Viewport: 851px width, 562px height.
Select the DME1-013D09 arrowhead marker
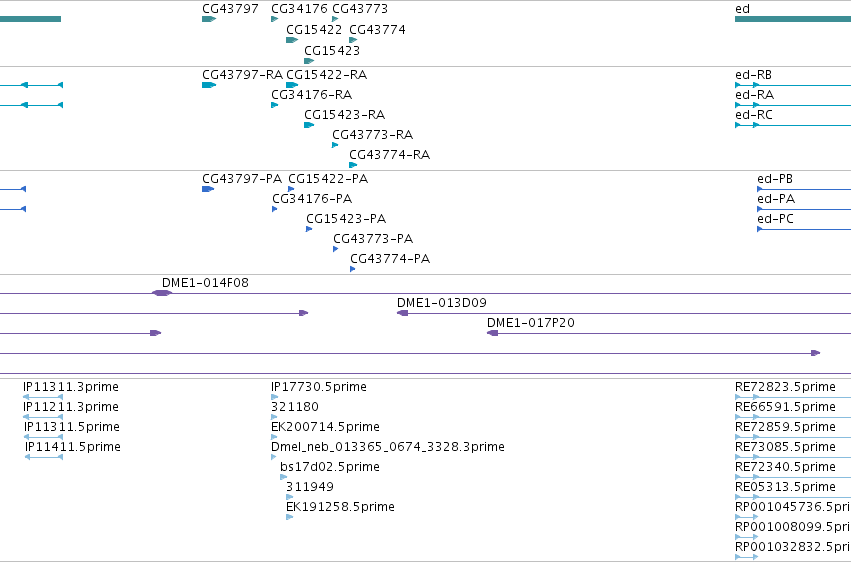402,313
